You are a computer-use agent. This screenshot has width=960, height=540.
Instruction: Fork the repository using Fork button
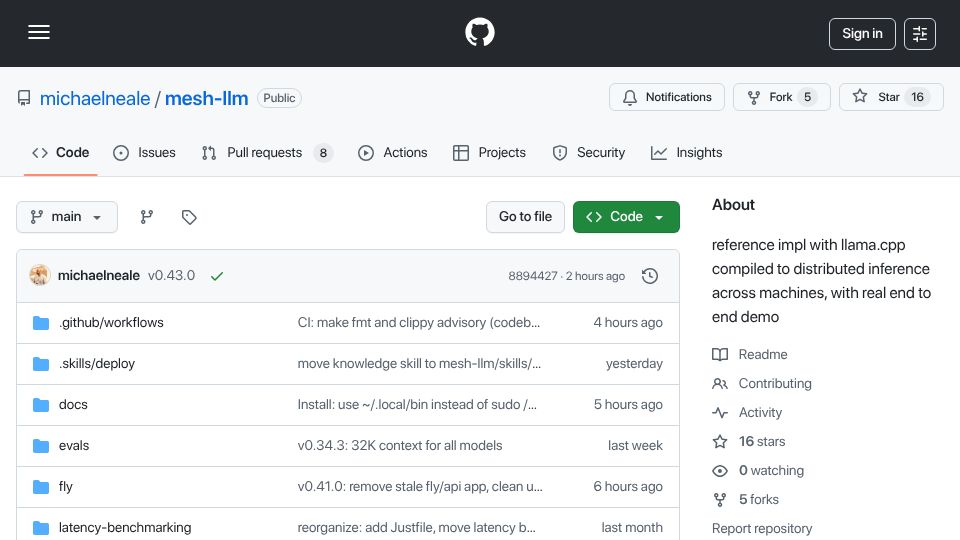point(782,97)
